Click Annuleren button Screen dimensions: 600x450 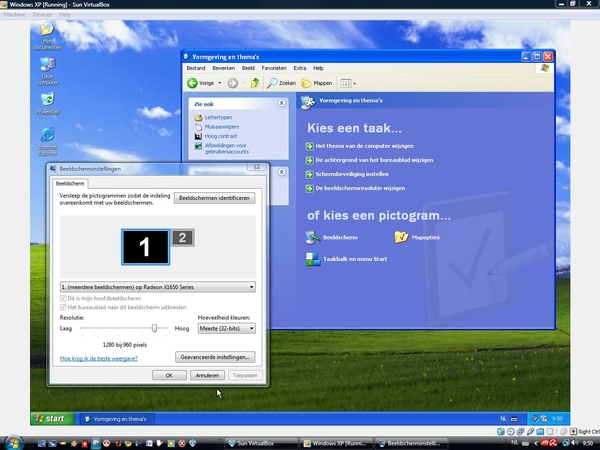pos(207,375)
